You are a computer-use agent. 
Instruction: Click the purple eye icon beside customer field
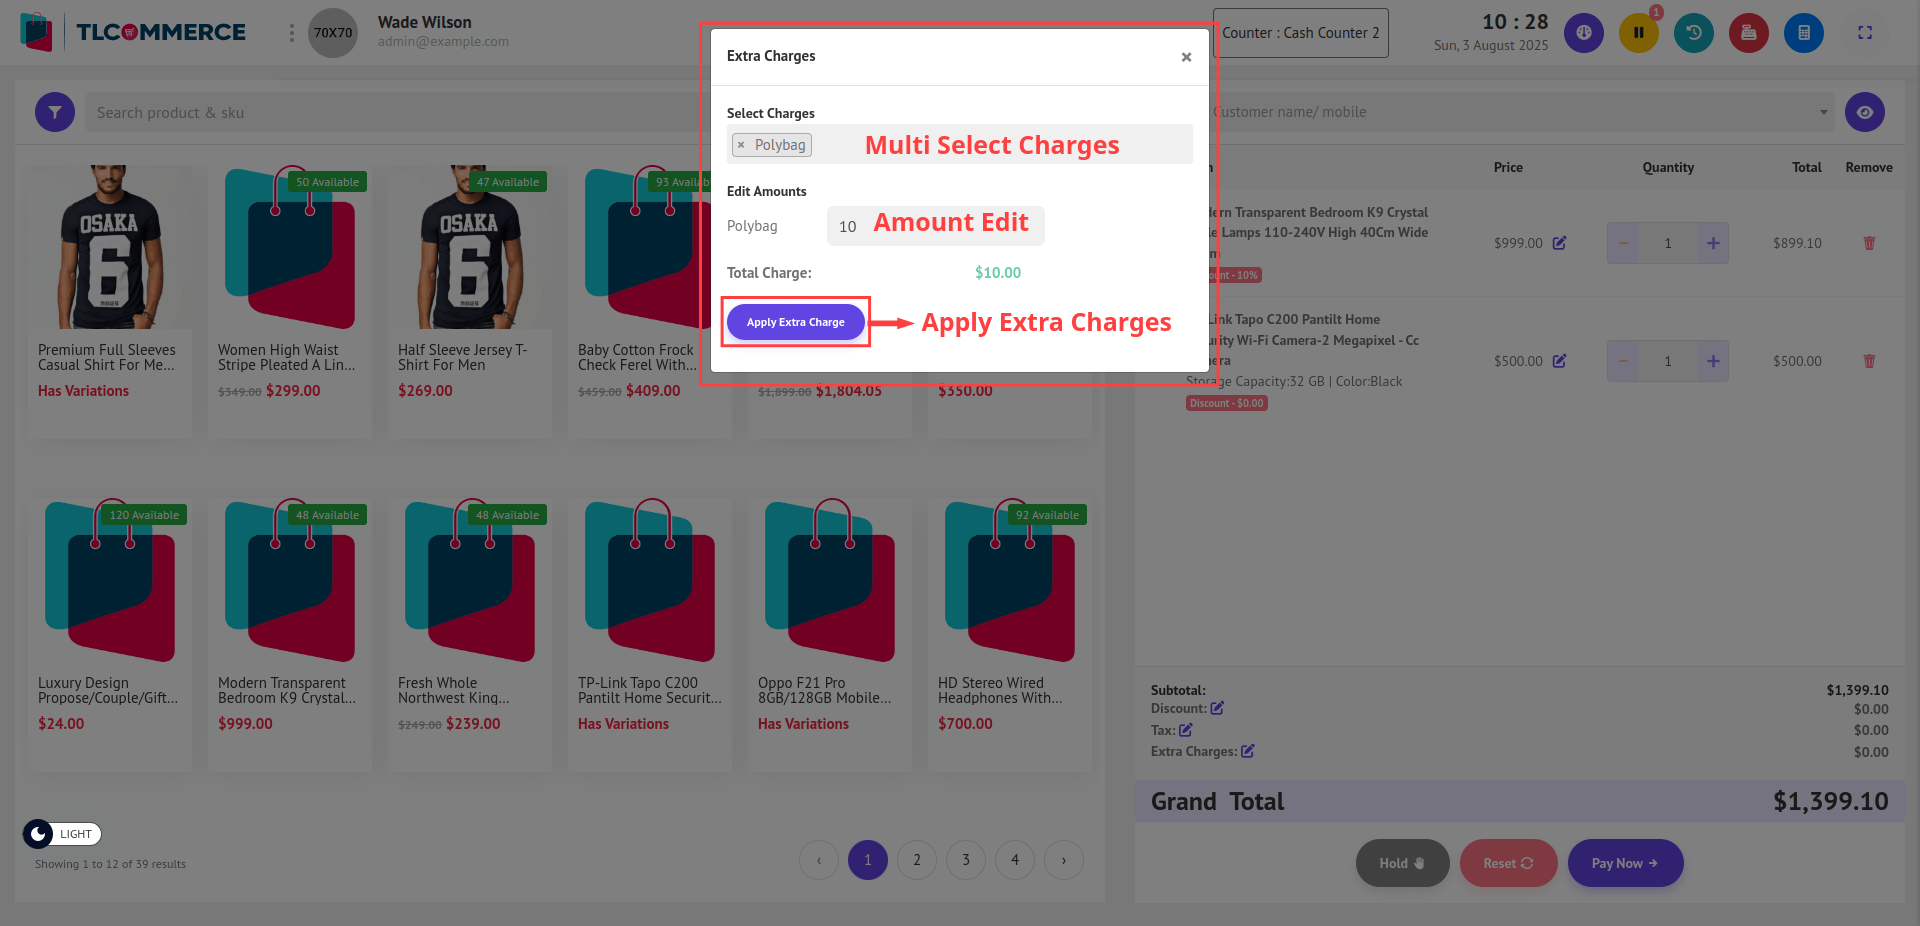point(1864,113)
